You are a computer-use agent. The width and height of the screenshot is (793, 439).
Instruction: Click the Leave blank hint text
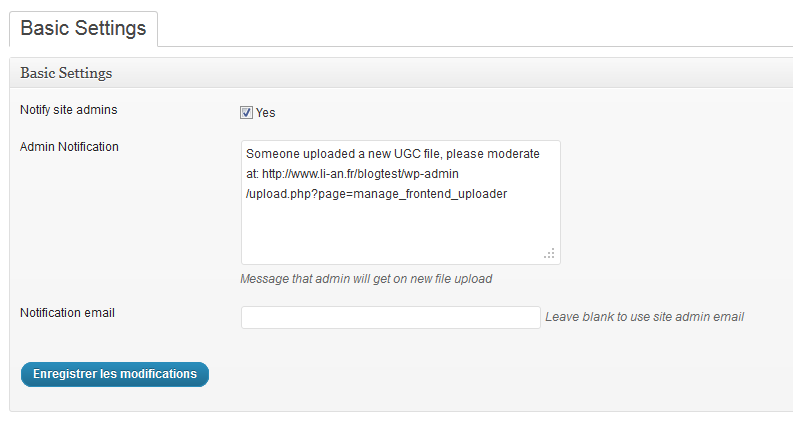tap(644, 317)
